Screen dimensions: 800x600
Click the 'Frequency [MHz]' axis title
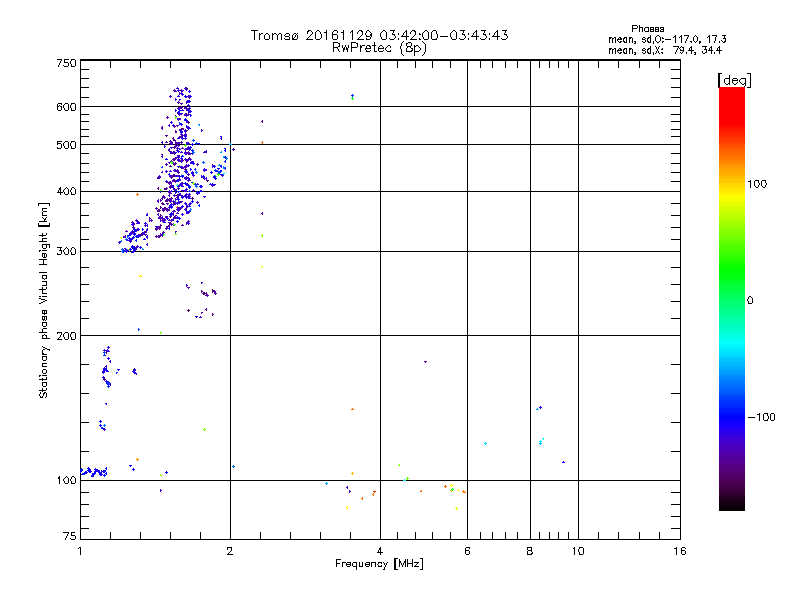pyautogui.click(x=379, y=564)
